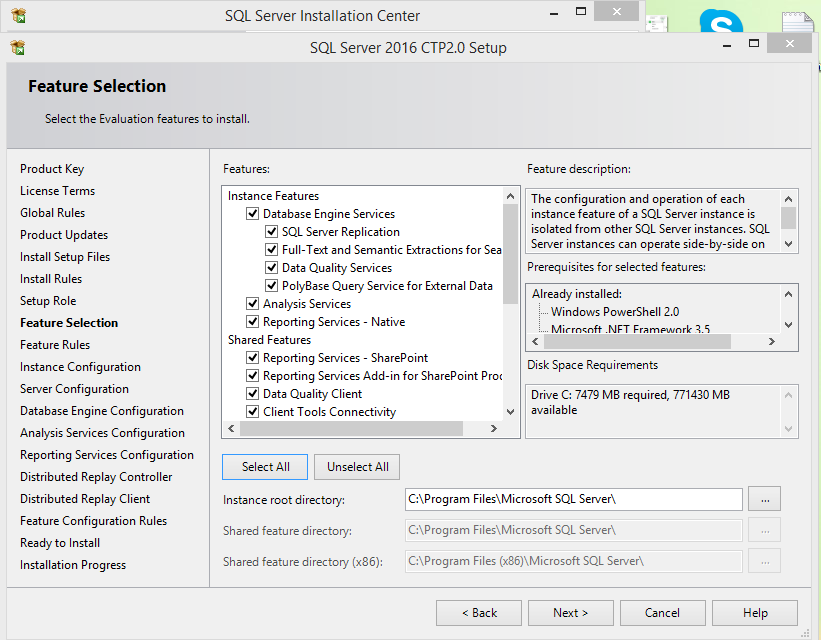This screenshot has height=640, width=821.
Task: Click the Select All button
Action: 264,466
